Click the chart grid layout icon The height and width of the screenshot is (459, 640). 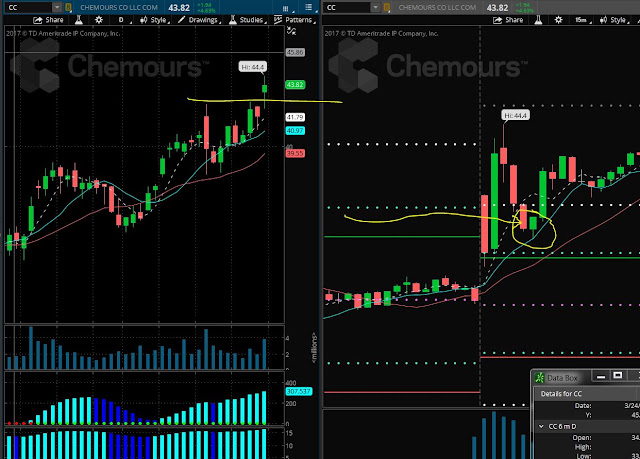coord(286,8)
